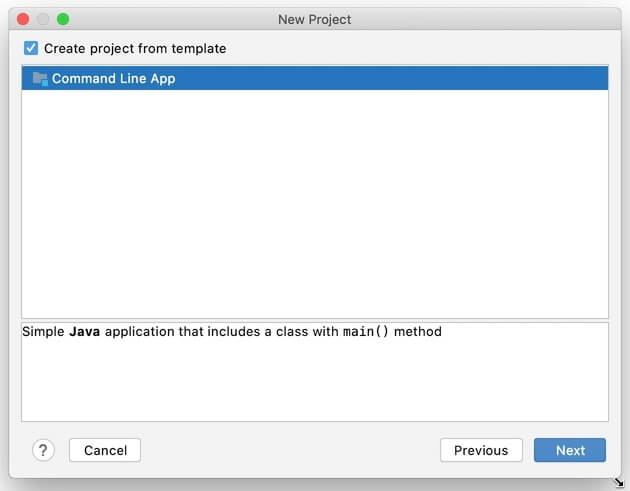
Task: Go back with the Previous button
Action: pos(481,450)
